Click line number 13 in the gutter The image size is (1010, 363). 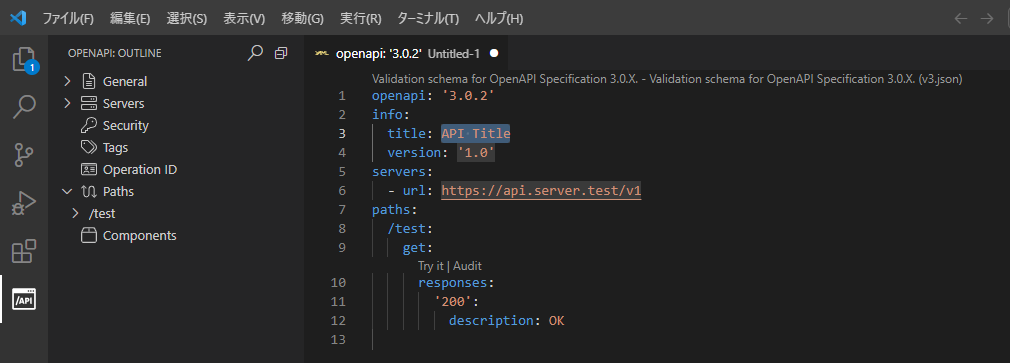tap(338, 339)
